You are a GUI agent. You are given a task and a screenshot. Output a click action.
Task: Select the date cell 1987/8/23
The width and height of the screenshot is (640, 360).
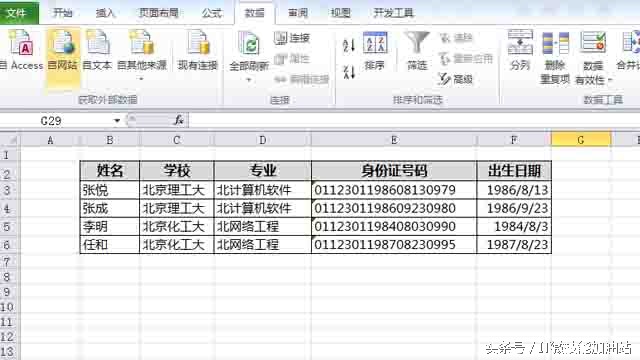tap(514, 244)
